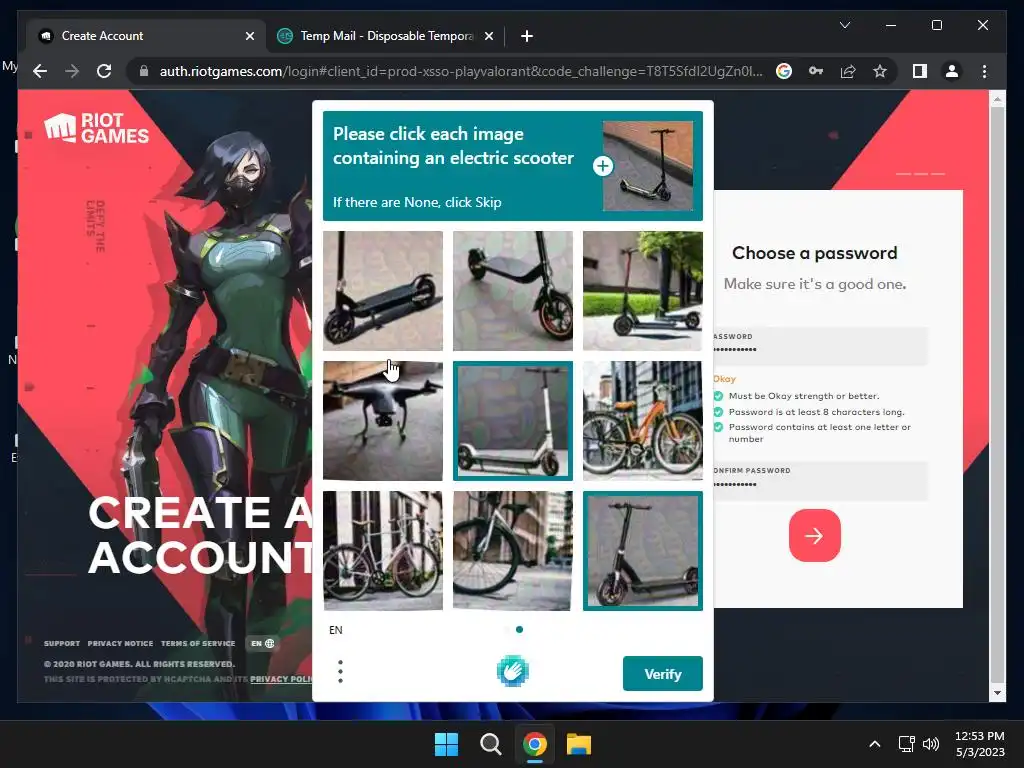Click the share page icon
The width and height of the screenshot is (1024, 768).
click(848, 71)
